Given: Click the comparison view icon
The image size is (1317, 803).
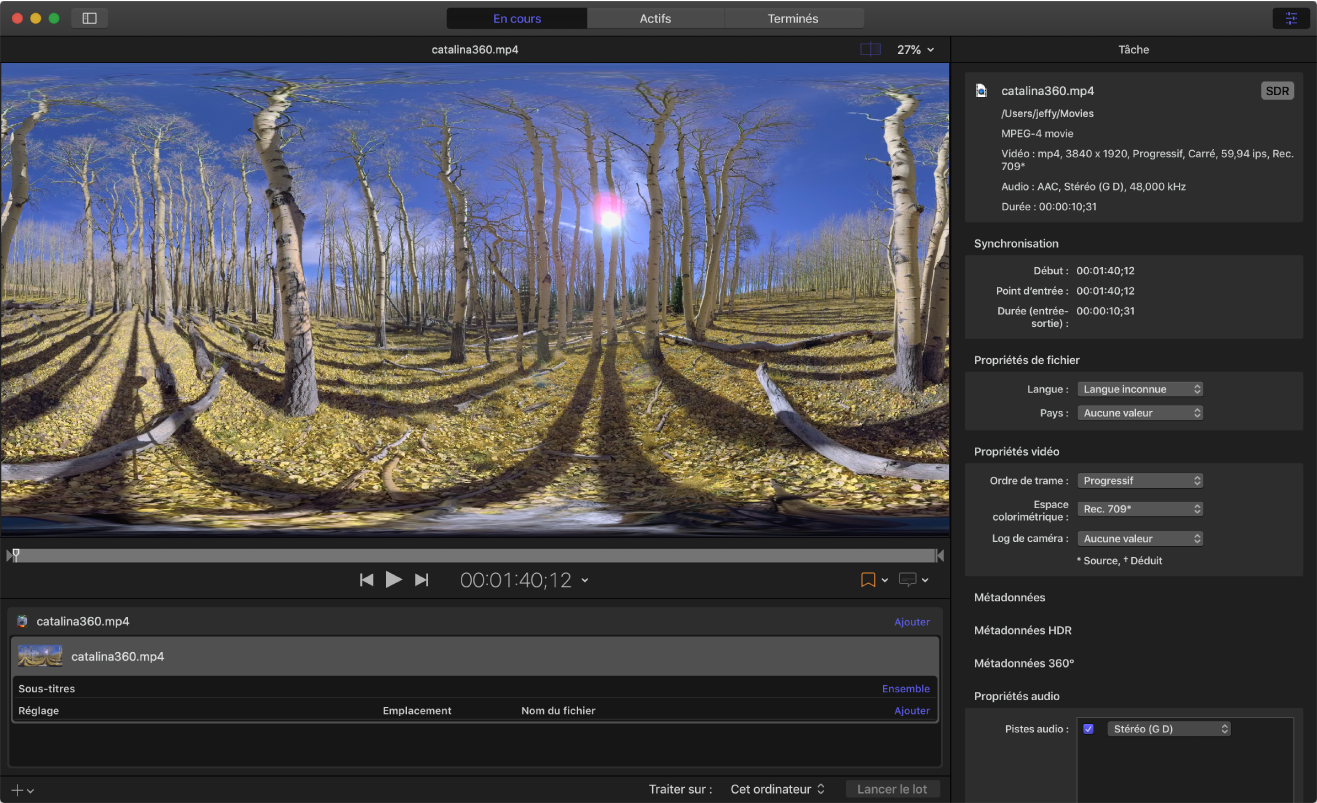Looking at the screenshot, I should 870,49.
